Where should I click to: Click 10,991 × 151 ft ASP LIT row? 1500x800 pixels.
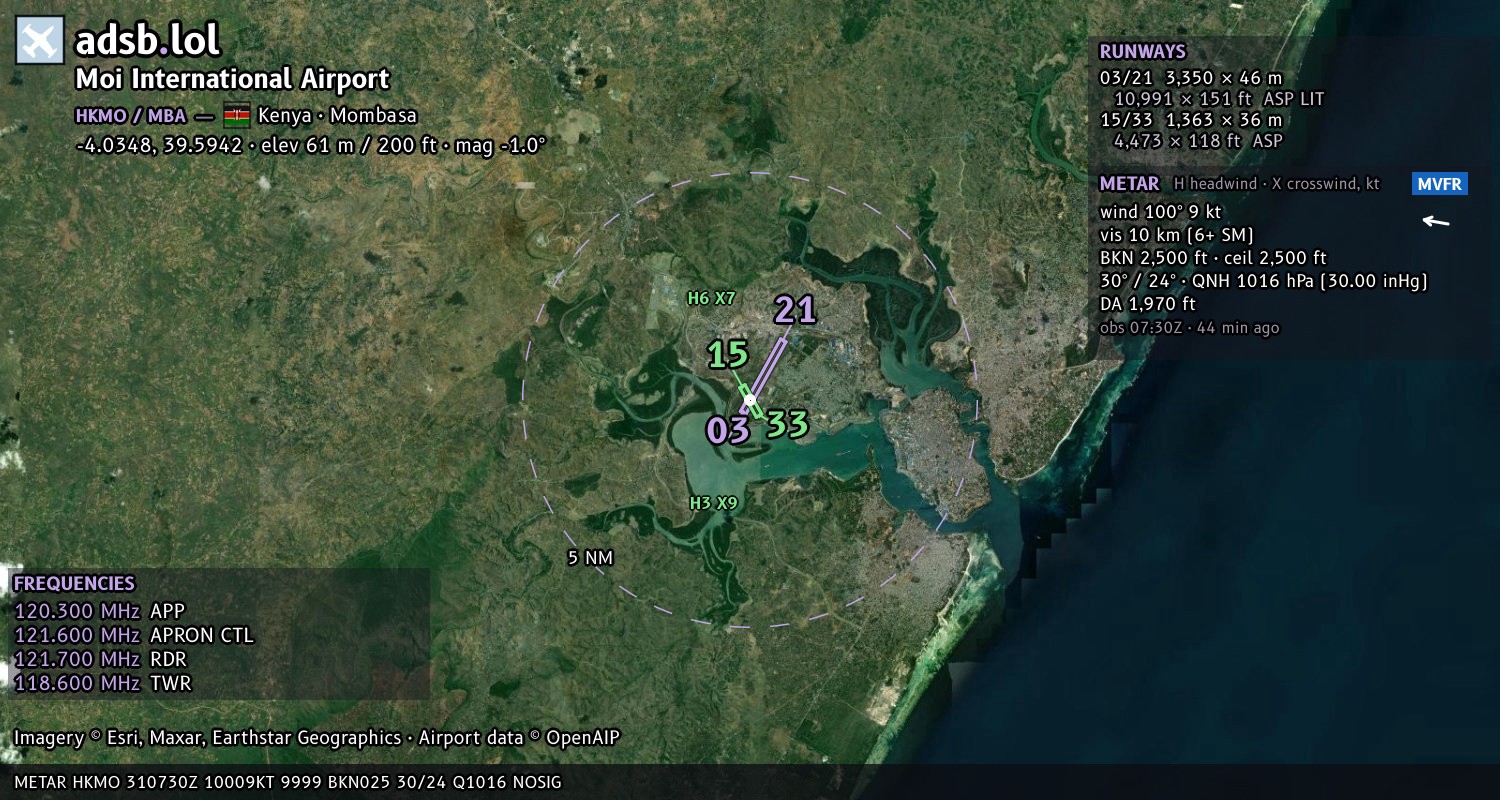coord(1218,99)
